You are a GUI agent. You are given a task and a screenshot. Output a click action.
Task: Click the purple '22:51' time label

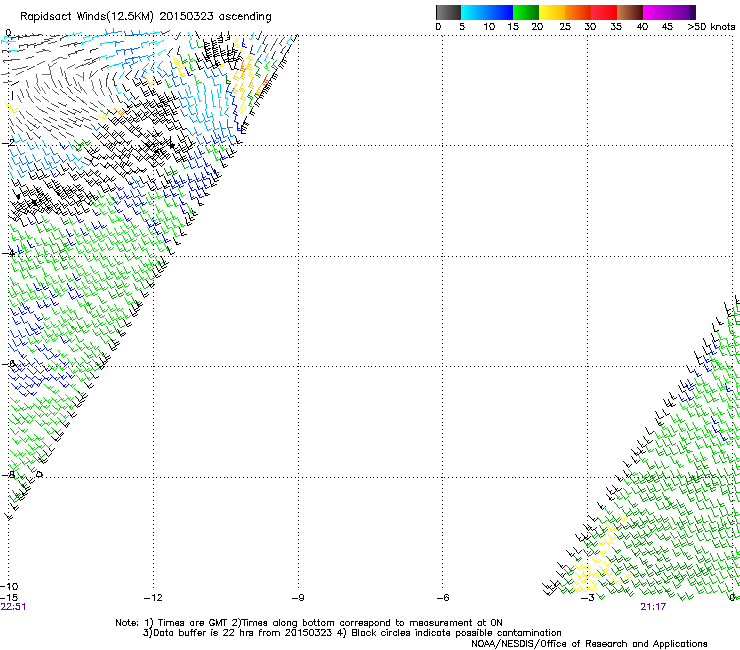click(13, 607)
